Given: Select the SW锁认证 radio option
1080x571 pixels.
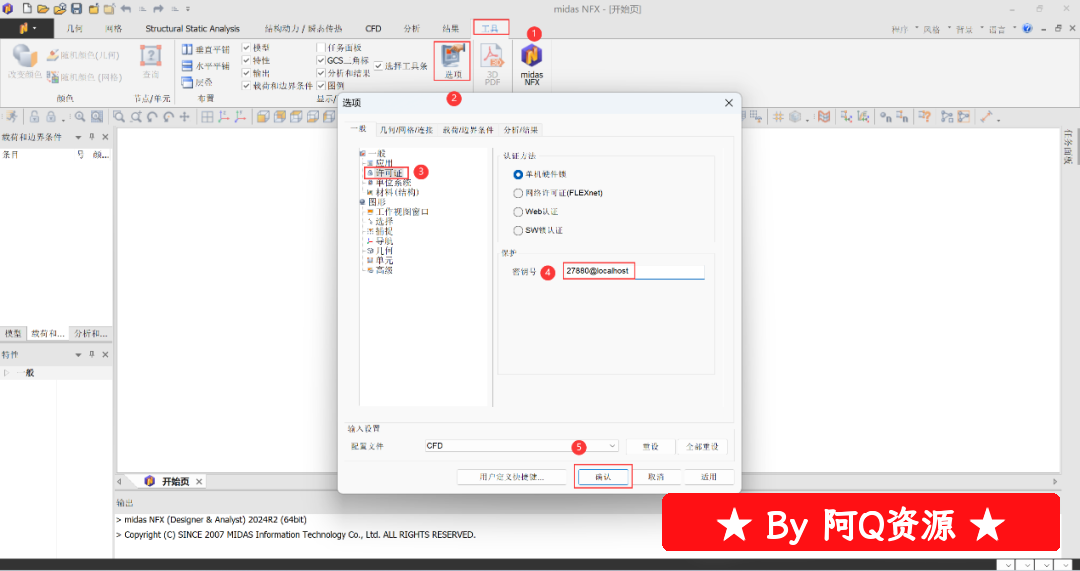Looking at the screenshot, I should coord(518,231).
